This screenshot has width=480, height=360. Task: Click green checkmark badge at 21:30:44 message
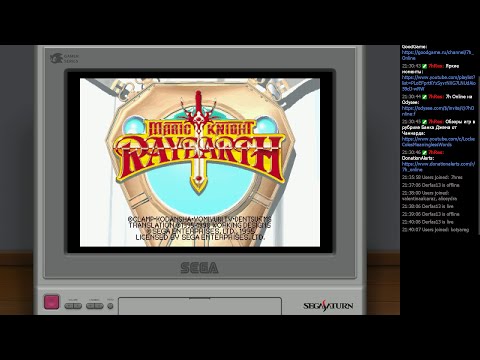coord(424,97)
